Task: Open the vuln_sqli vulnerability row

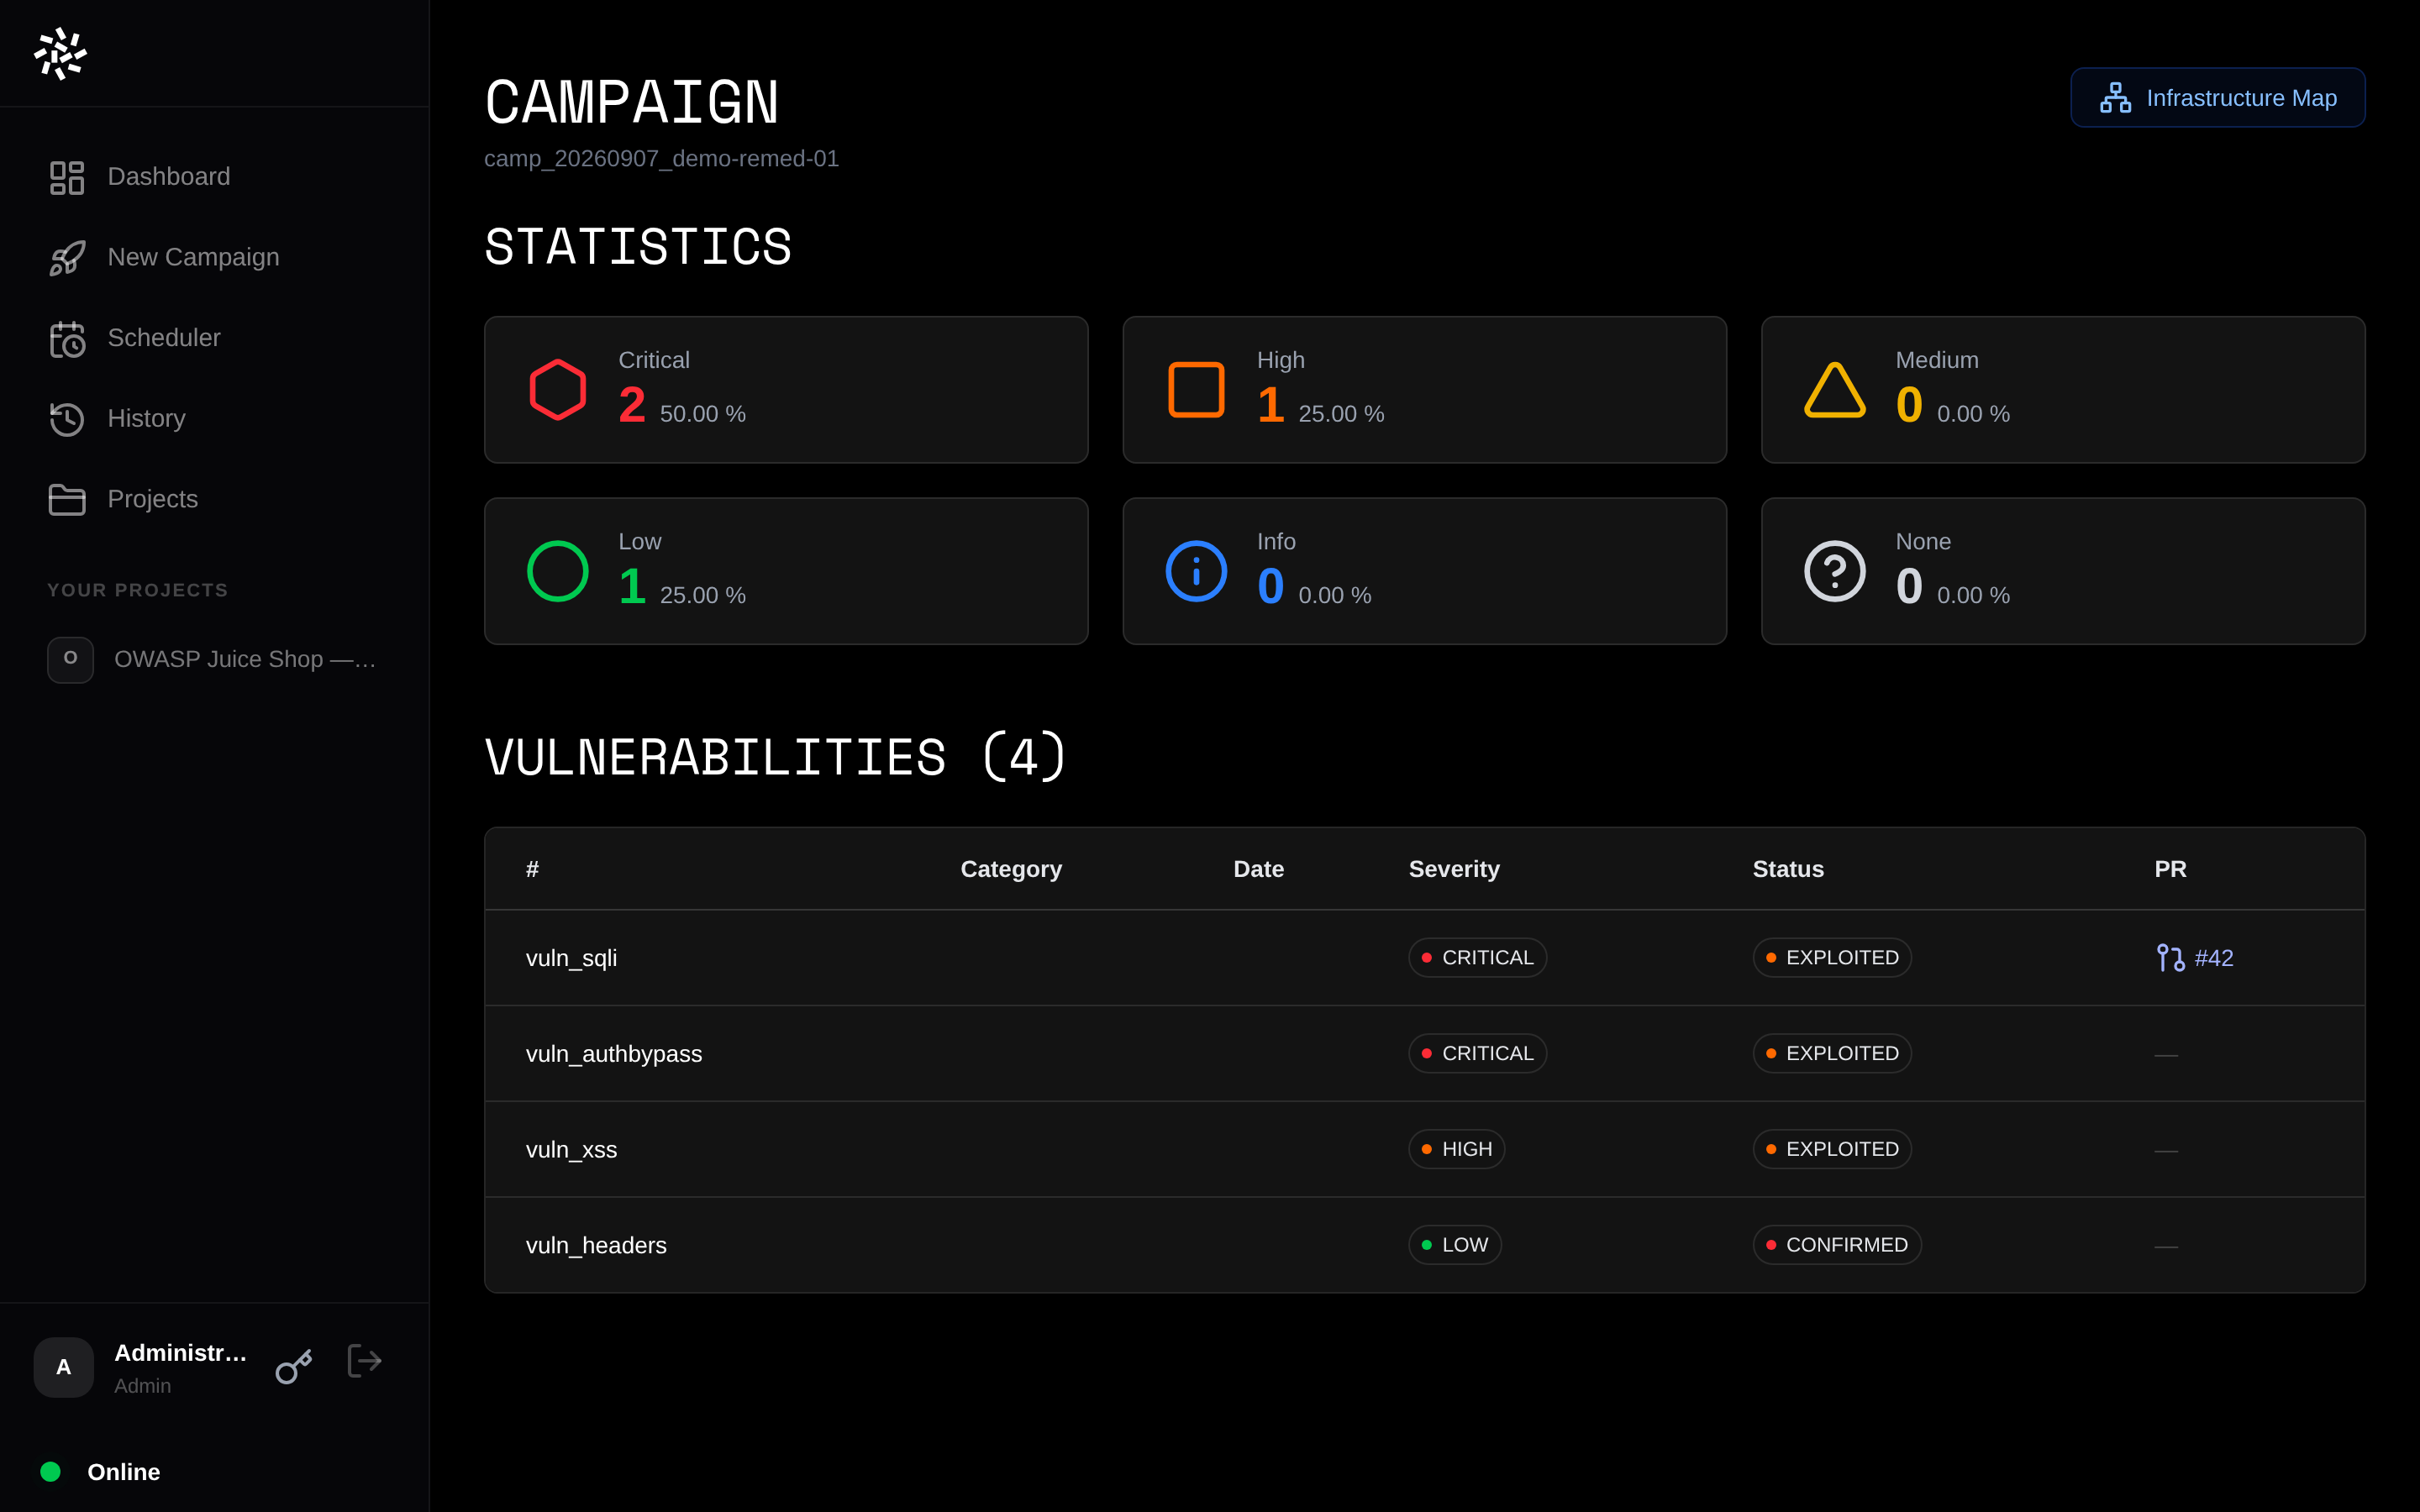Action: click(x=1424, y=958)
